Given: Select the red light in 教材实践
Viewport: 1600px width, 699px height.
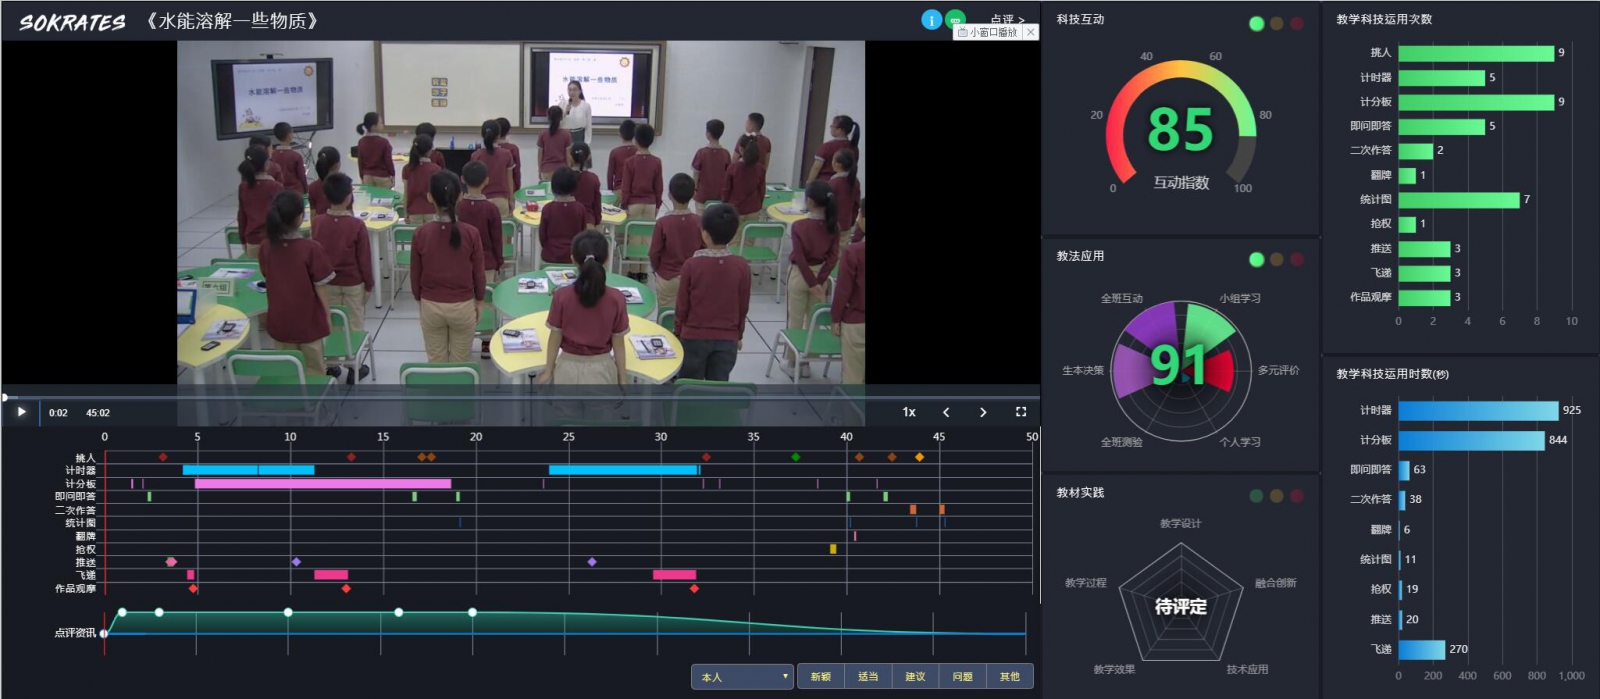Looking at the screenshot, I should coord(1297,496).
